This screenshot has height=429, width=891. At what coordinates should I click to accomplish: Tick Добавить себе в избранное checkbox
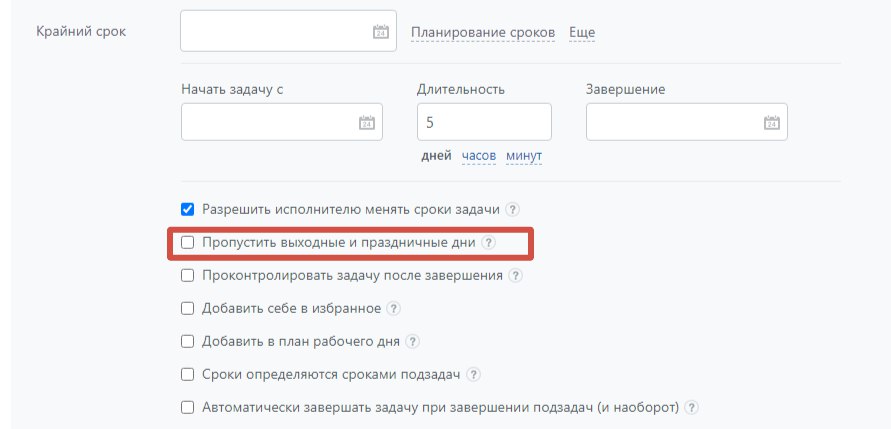[187, 309]
